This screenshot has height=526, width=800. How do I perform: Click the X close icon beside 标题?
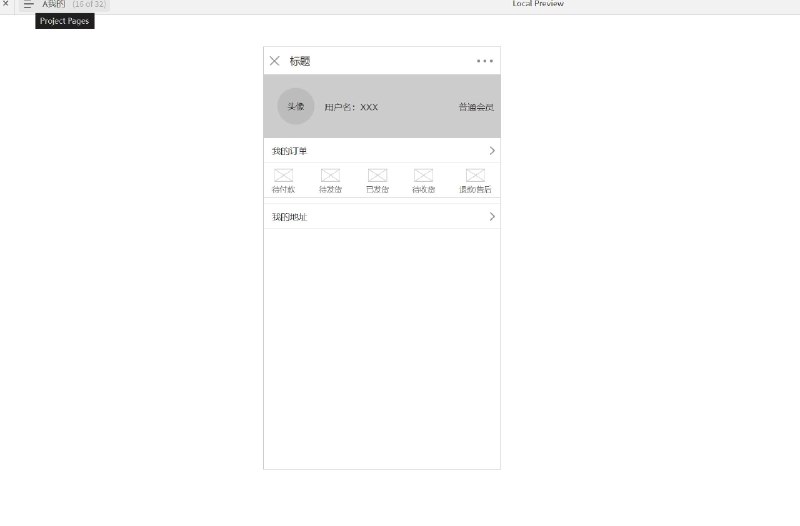coord(274,61)
